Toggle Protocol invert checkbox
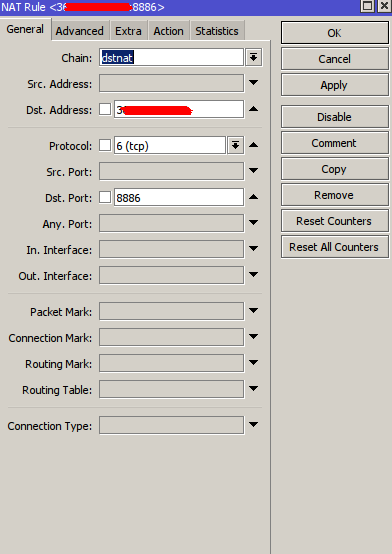 105,145
